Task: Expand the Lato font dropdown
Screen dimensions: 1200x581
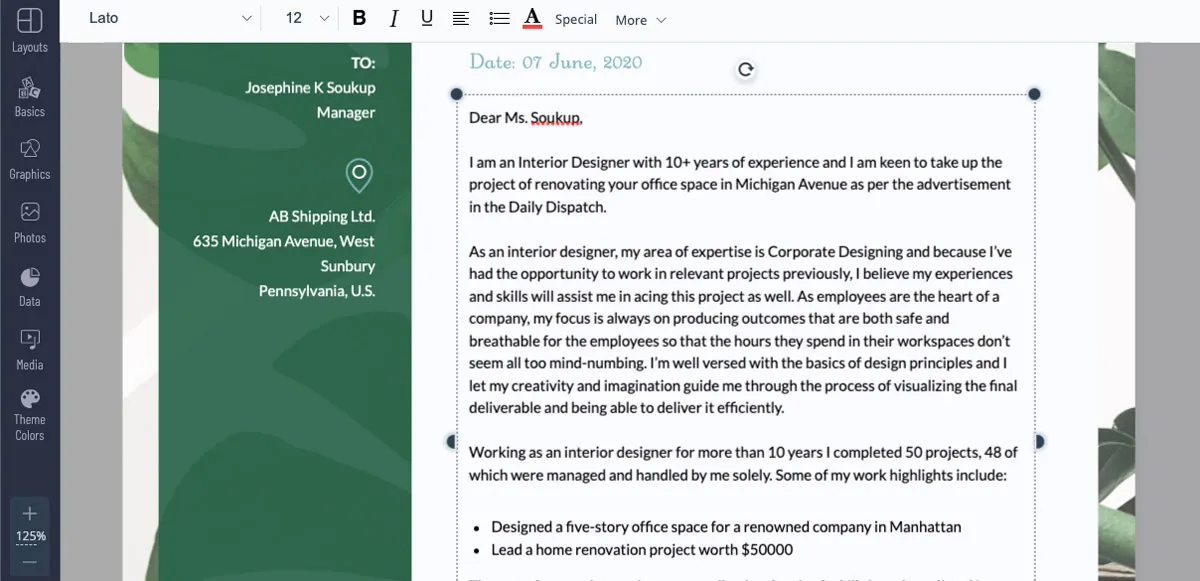Action: point(170,19)
